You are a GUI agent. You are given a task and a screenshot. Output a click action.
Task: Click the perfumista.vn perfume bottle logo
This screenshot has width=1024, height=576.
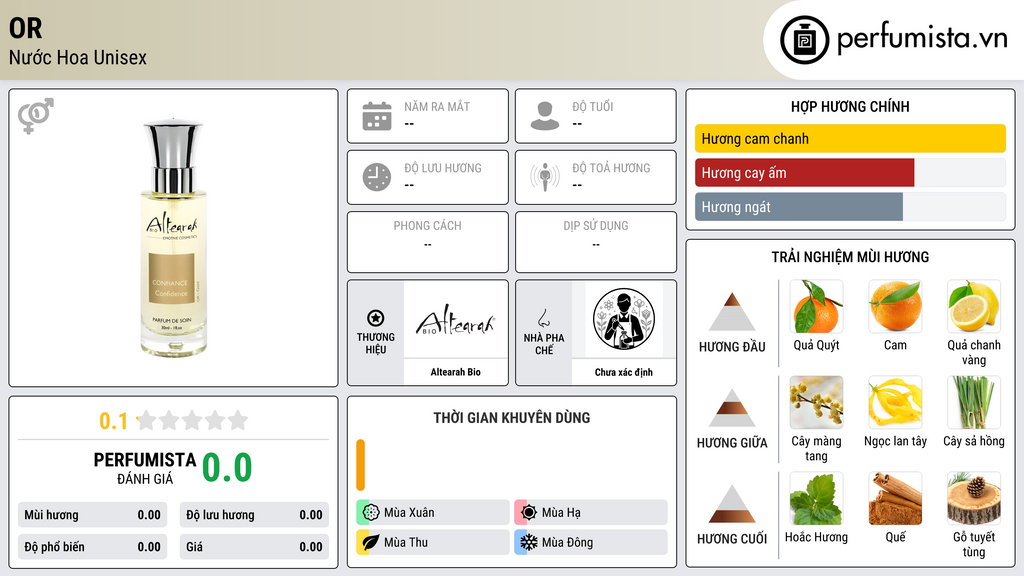[804, 40]
